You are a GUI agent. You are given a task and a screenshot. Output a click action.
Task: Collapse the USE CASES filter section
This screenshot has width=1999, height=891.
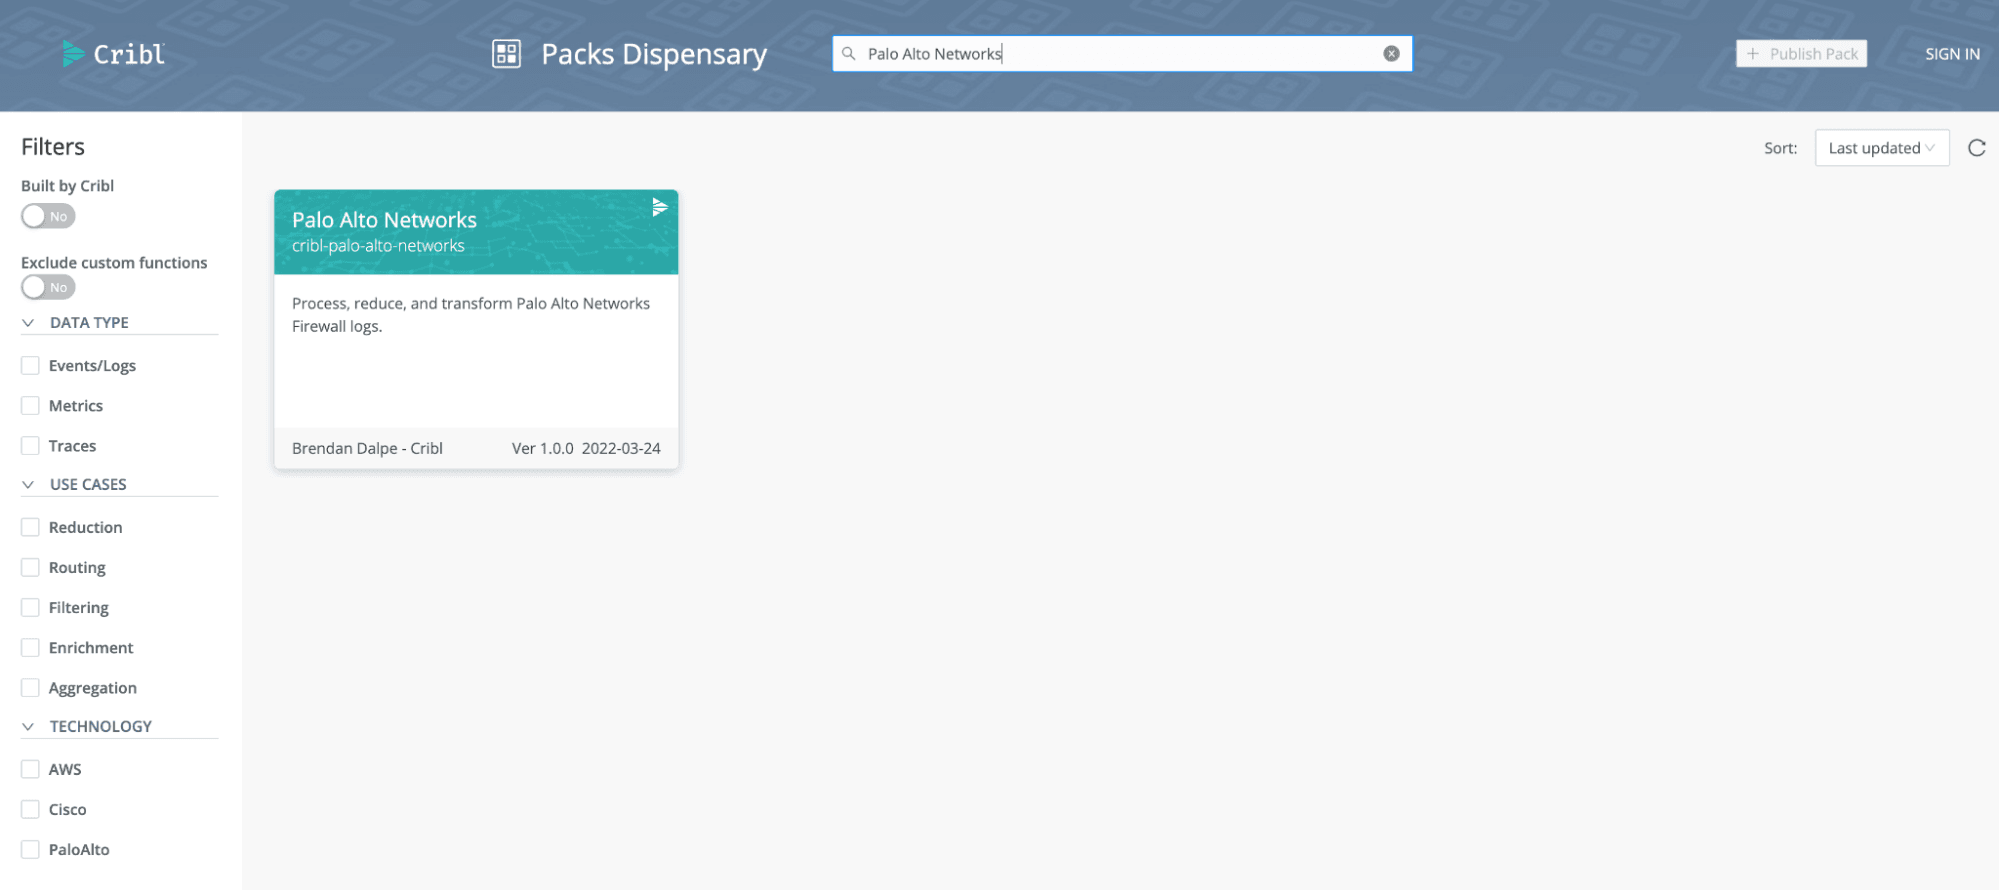28,485
